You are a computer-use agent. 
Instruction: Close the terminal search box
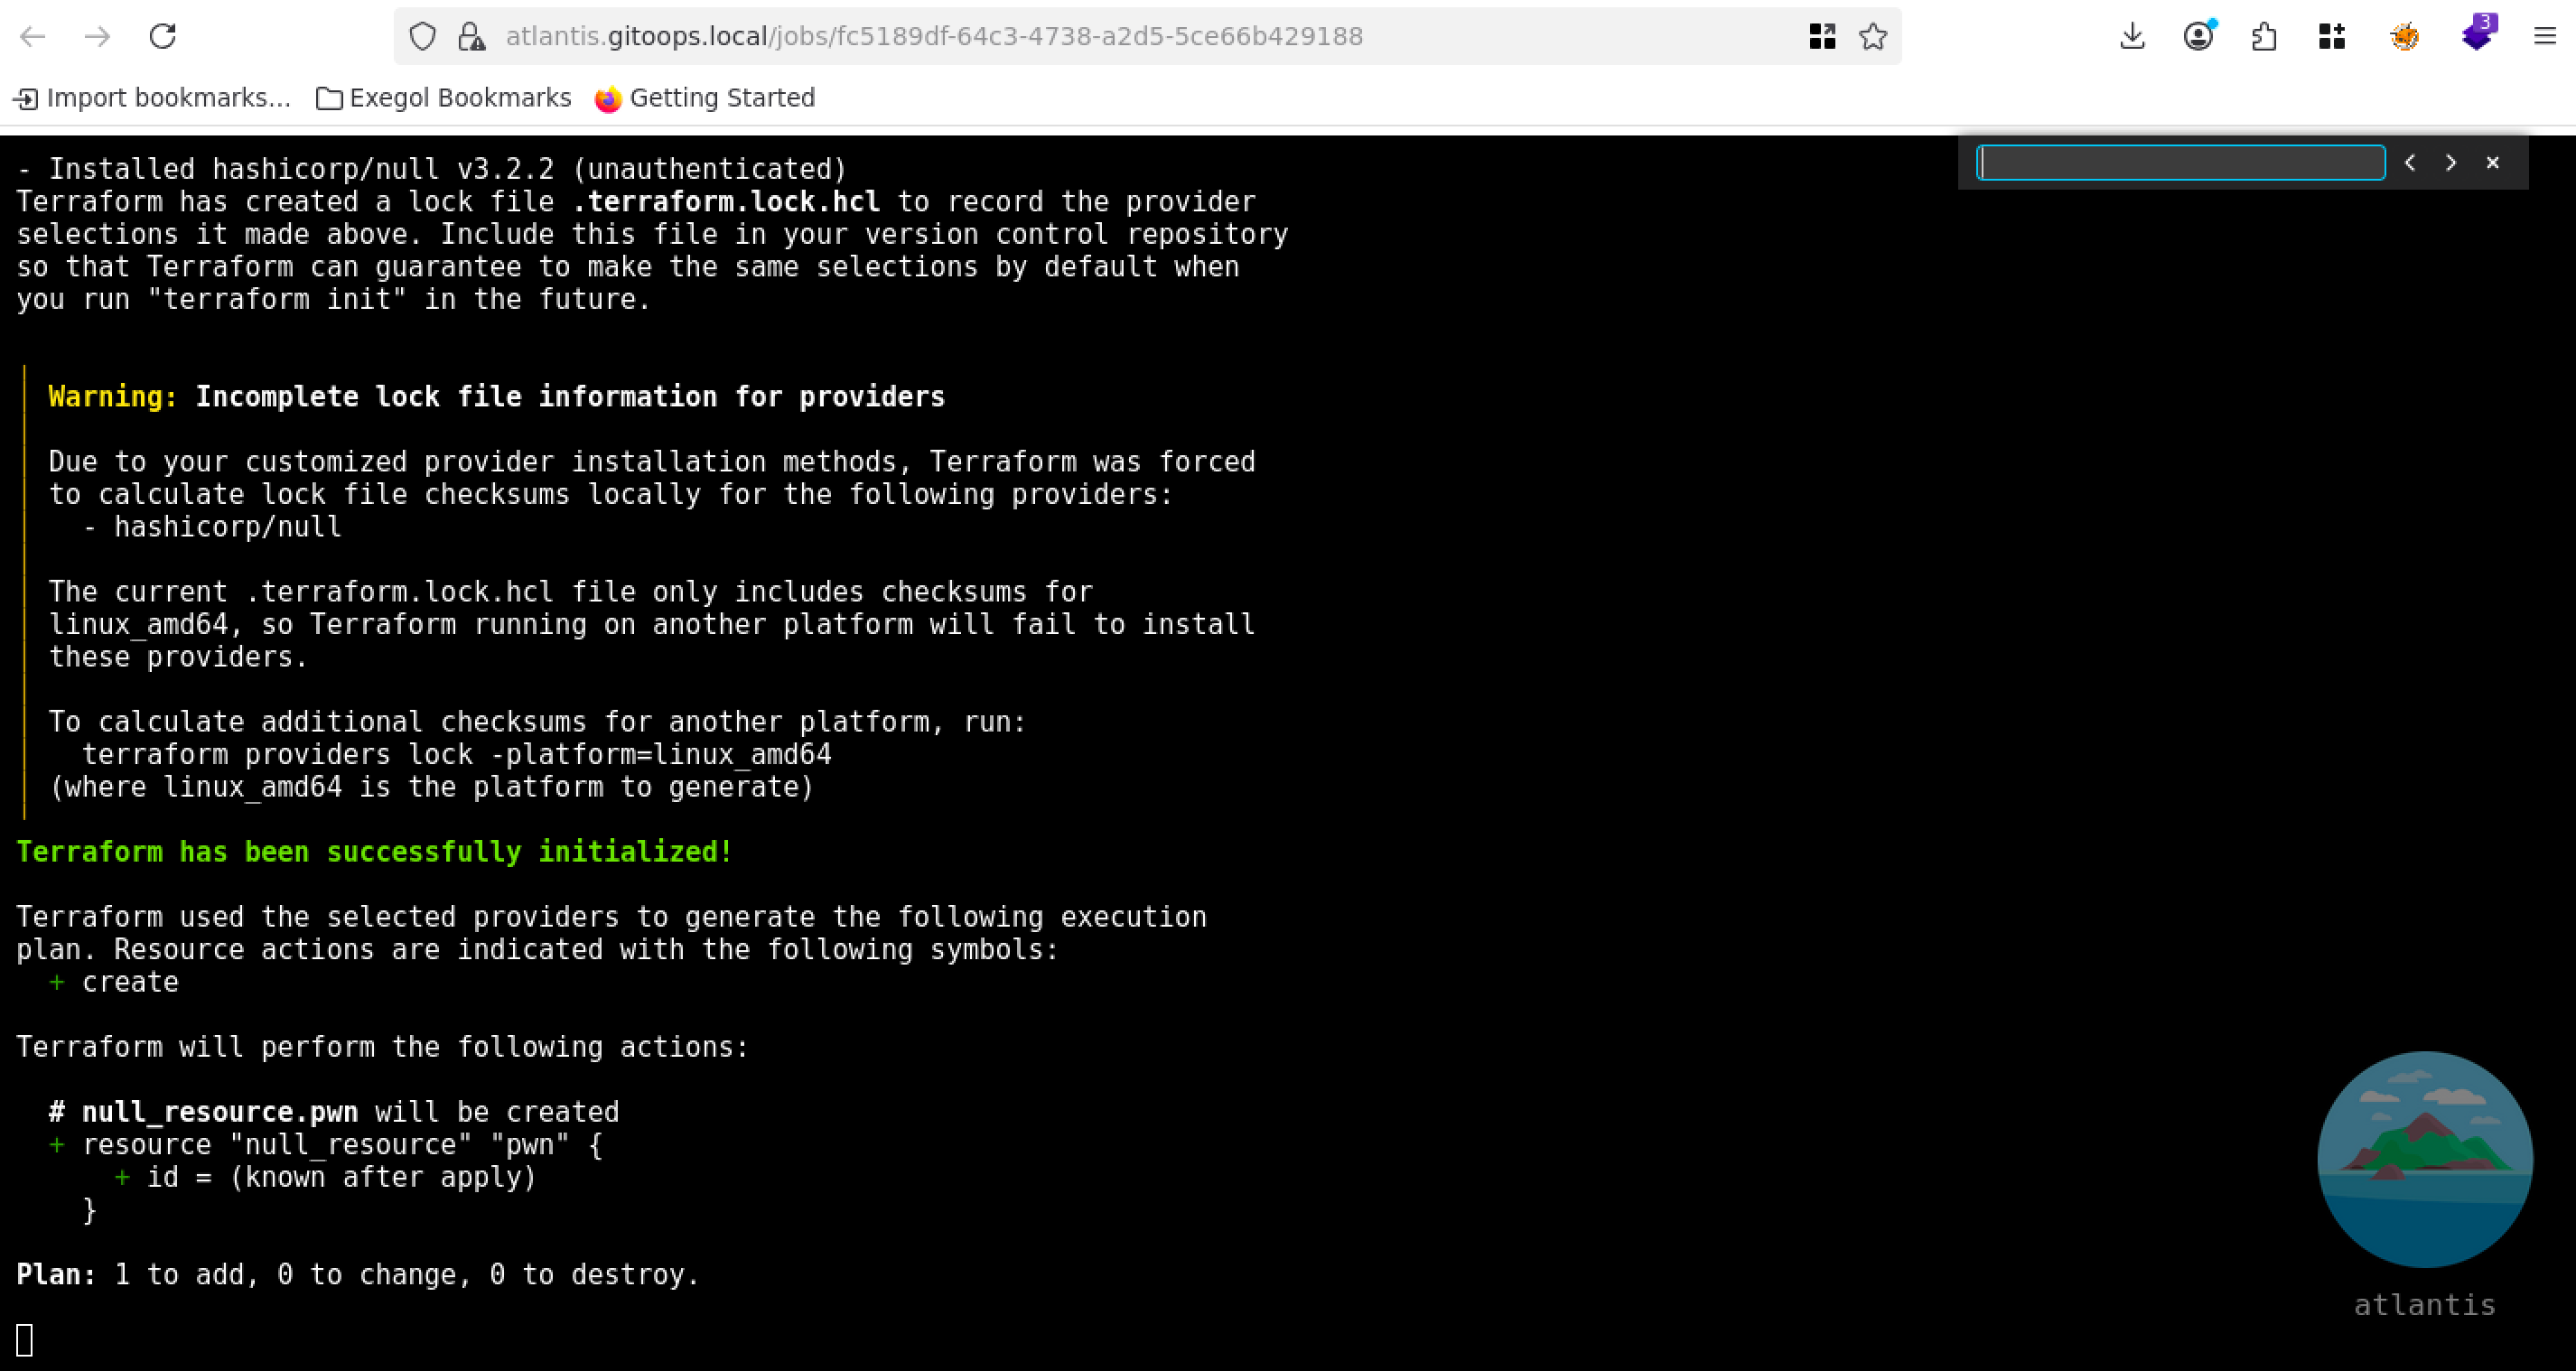2492,163
